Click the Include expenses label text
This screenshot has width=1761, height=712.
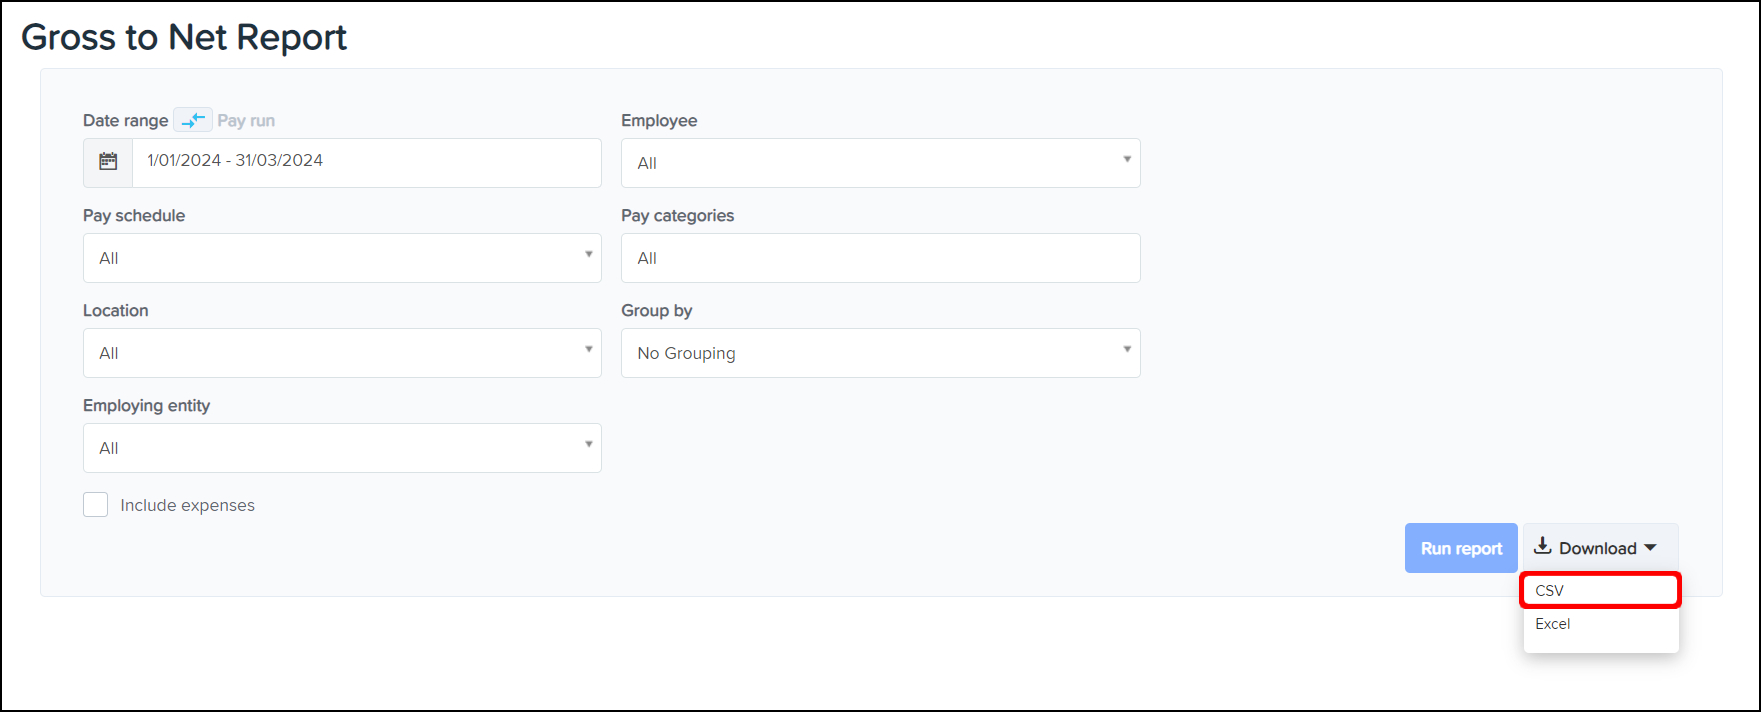187,506
